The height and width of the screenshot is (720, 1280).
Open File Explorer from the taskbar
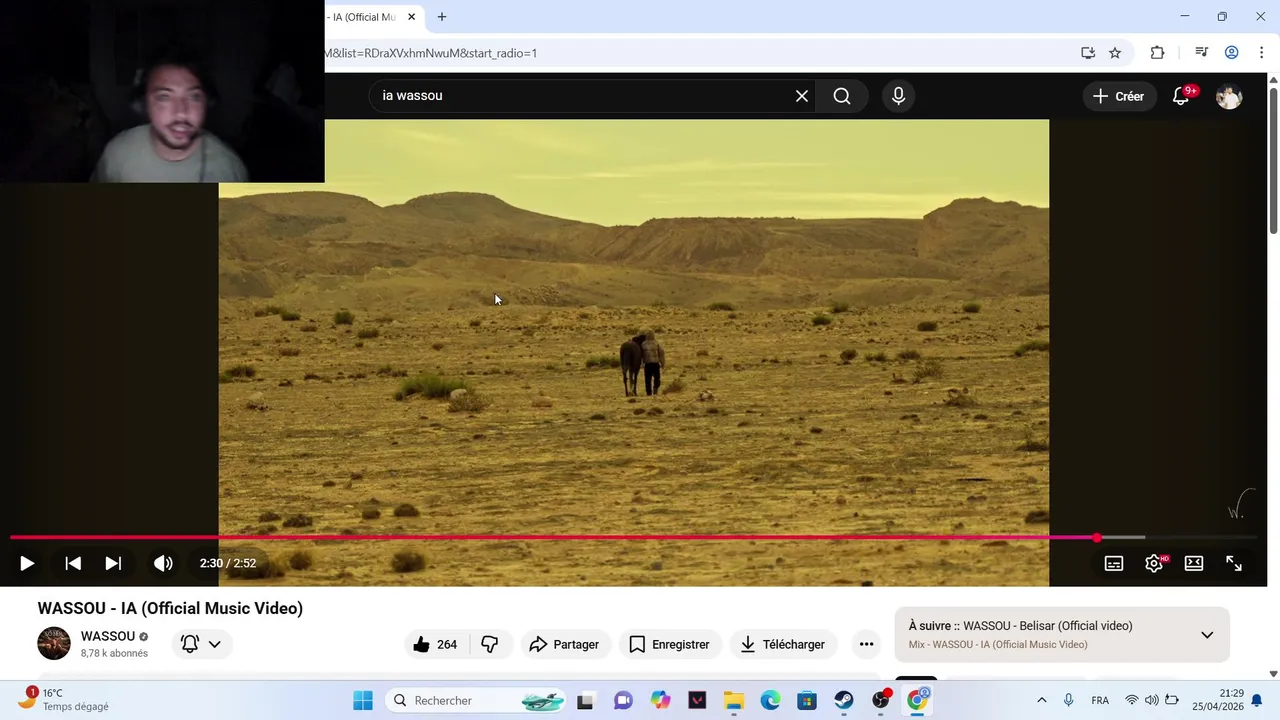click(734, 701)
